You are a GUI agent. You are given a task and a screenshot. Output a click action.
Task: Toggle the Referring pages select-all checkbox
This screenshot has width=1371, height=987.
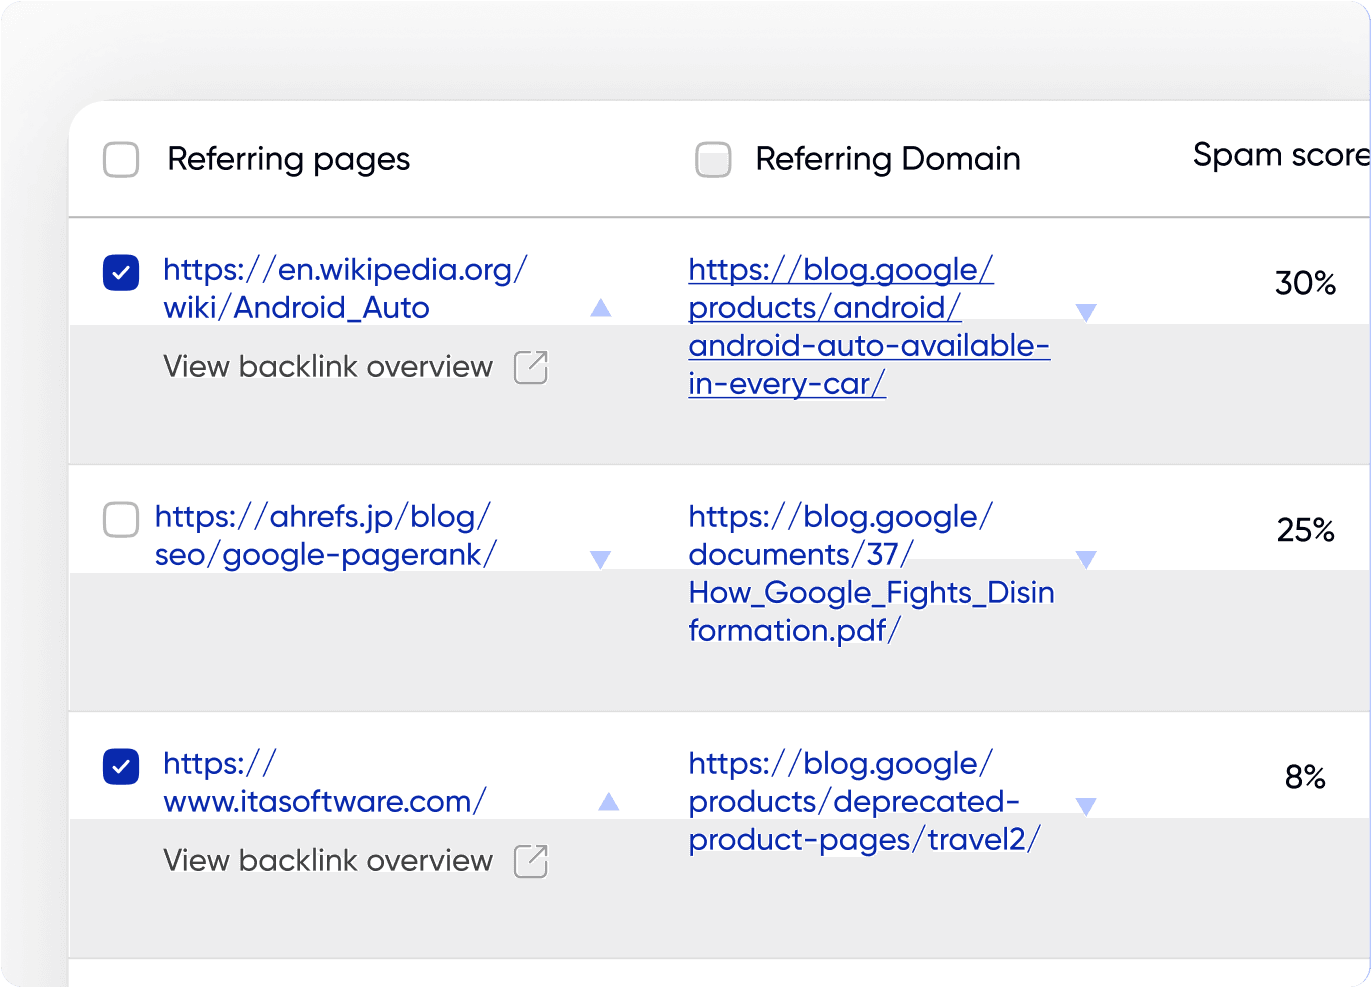121,159
